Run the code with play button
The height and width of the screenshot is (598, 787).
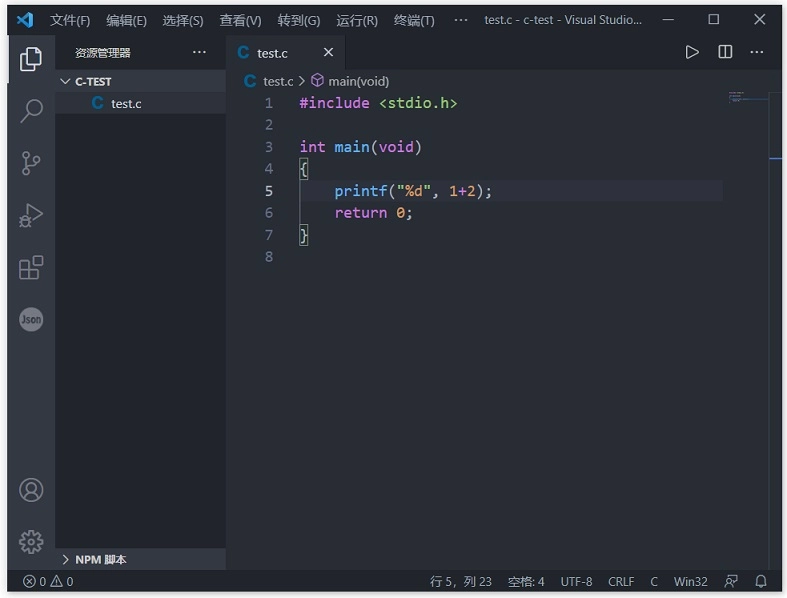point(692,52)
